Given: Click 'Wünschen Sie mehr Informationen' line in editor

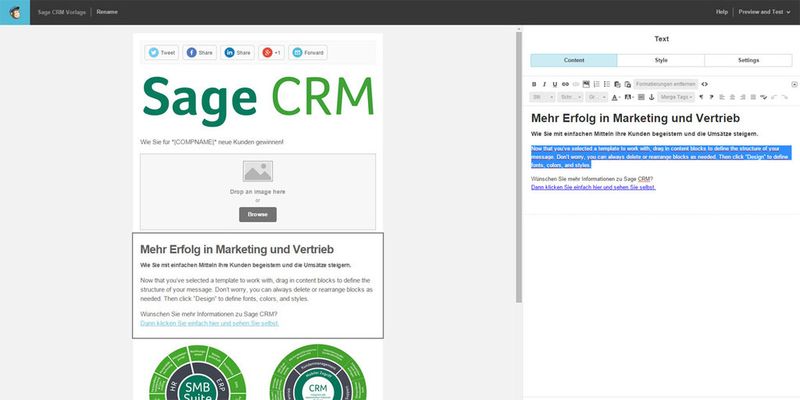Looking at the screenshot, I should click(592, 179).
